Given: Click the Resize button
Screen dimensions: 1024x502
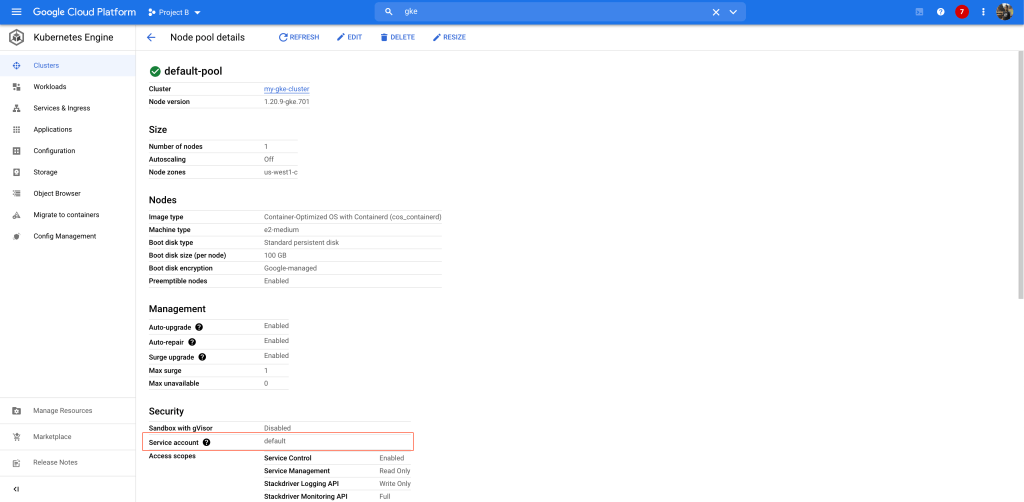Looking at the screenshot, I should coord(449,37).
